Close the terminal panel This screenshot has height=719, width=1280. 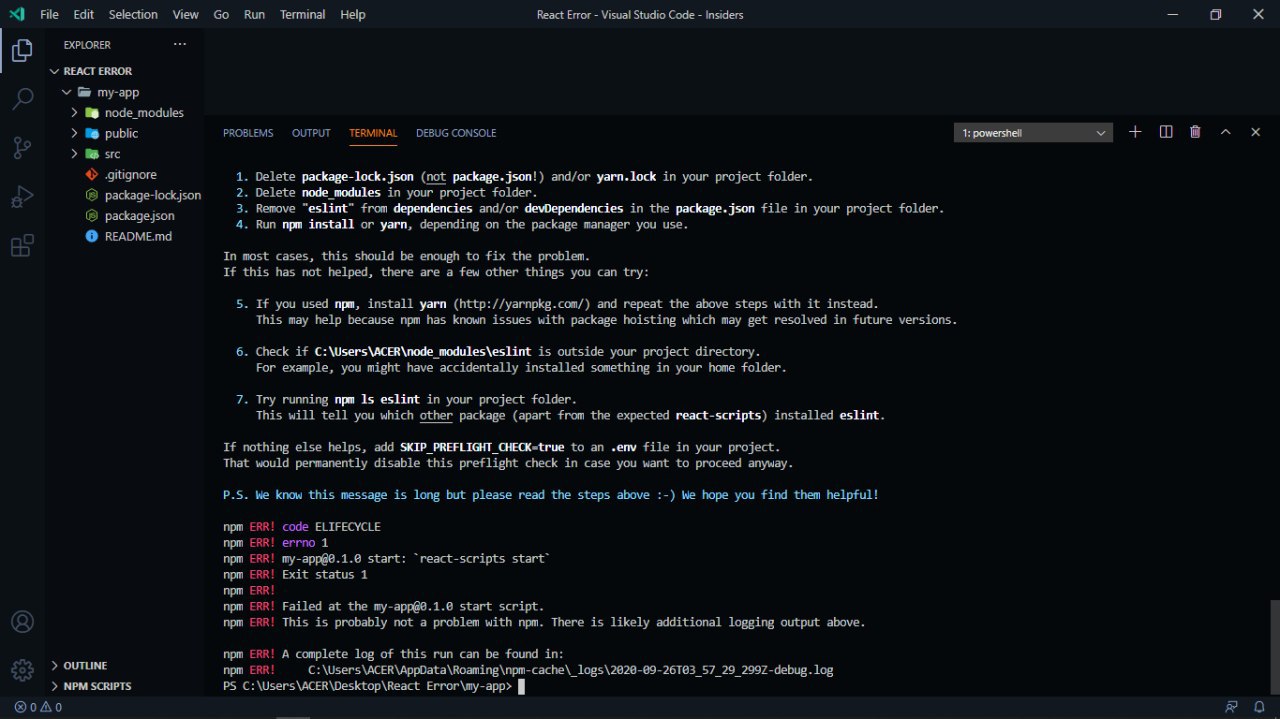pos(1255,132)
